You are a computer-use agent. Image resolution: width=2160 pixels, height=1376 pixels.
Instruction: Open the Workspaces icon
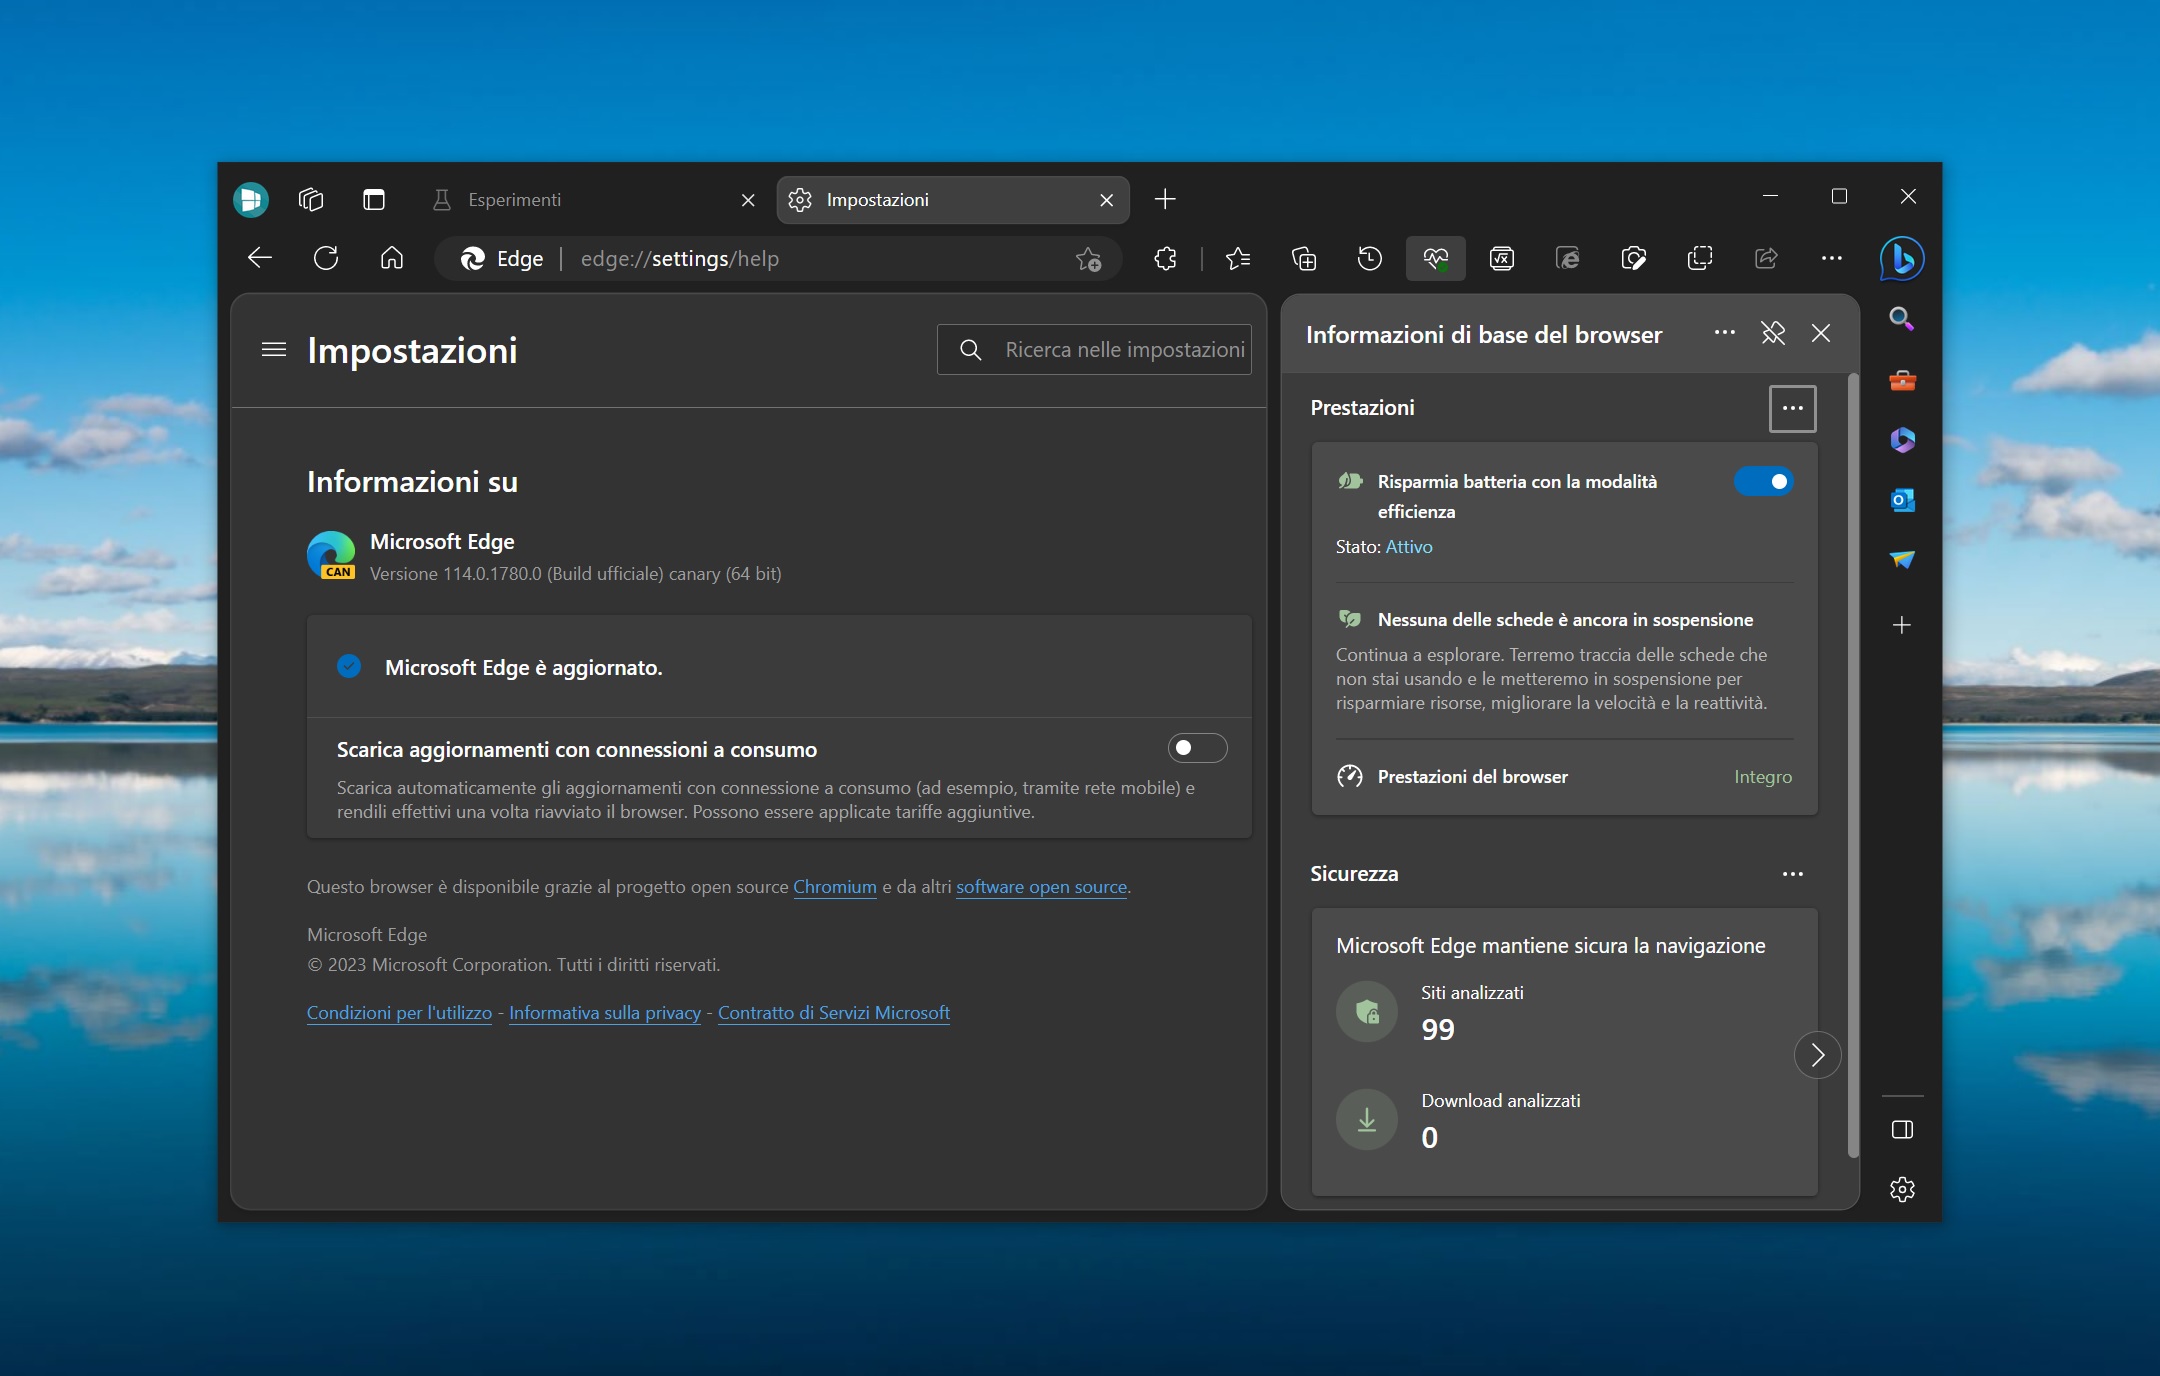[x=311, y=199]
